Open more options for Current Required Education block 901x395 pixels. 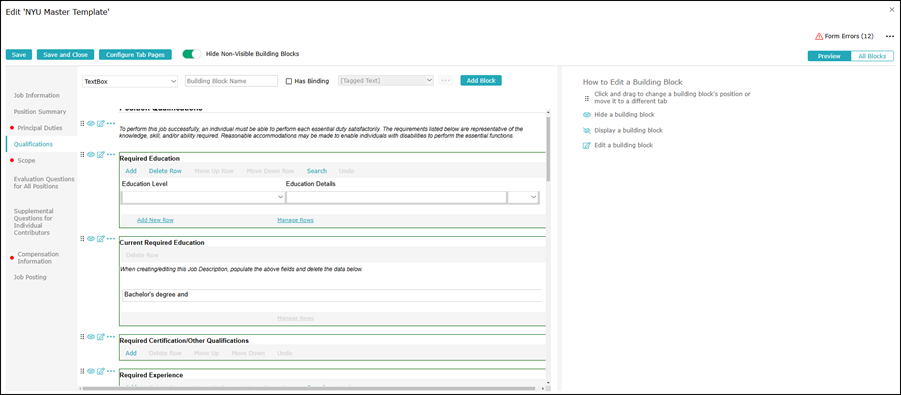pos(111,238)
